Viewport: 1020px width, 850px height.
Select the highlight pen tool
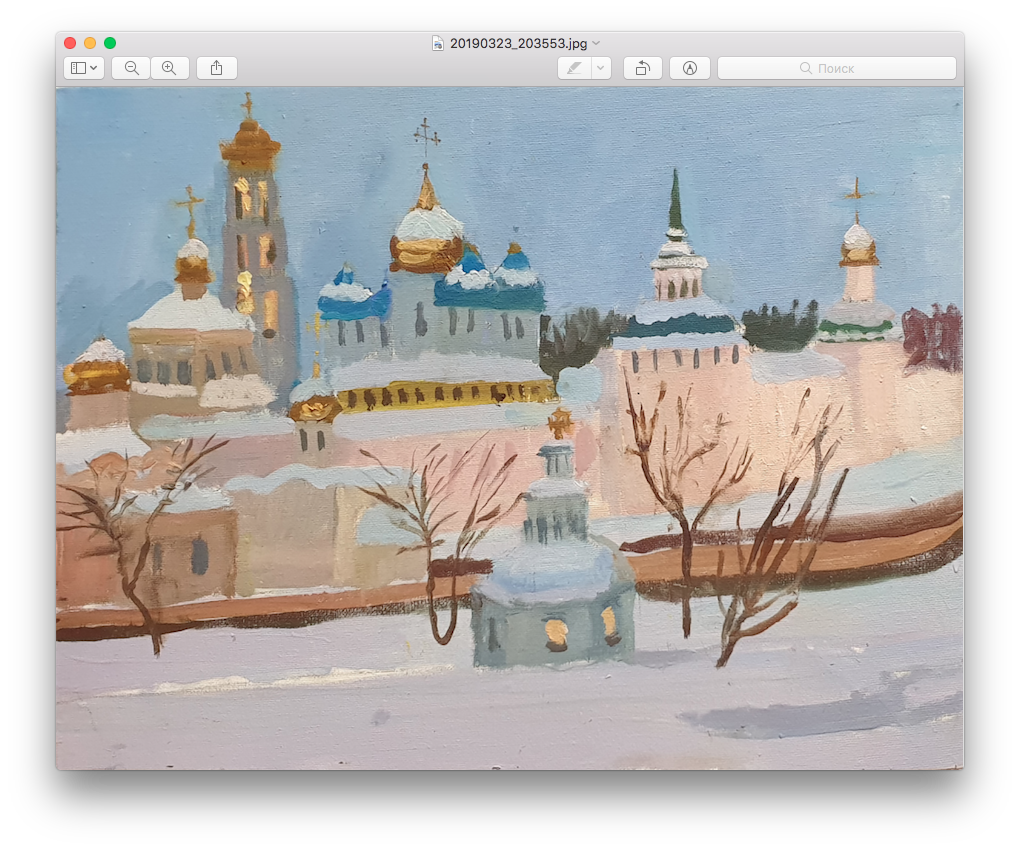tap(574, 68)
